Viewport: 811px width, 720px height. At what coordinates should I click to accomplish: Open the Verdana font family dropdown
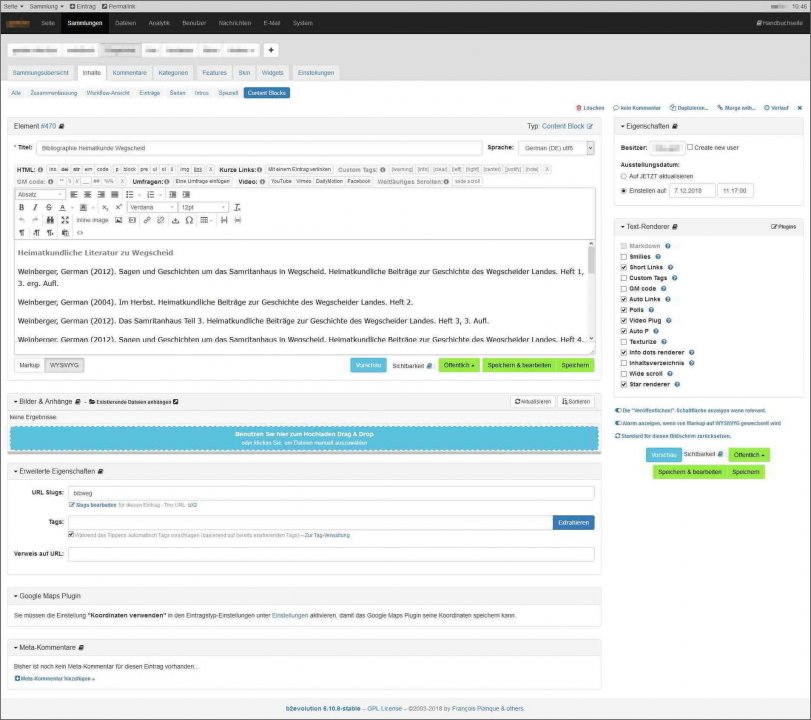152,207
